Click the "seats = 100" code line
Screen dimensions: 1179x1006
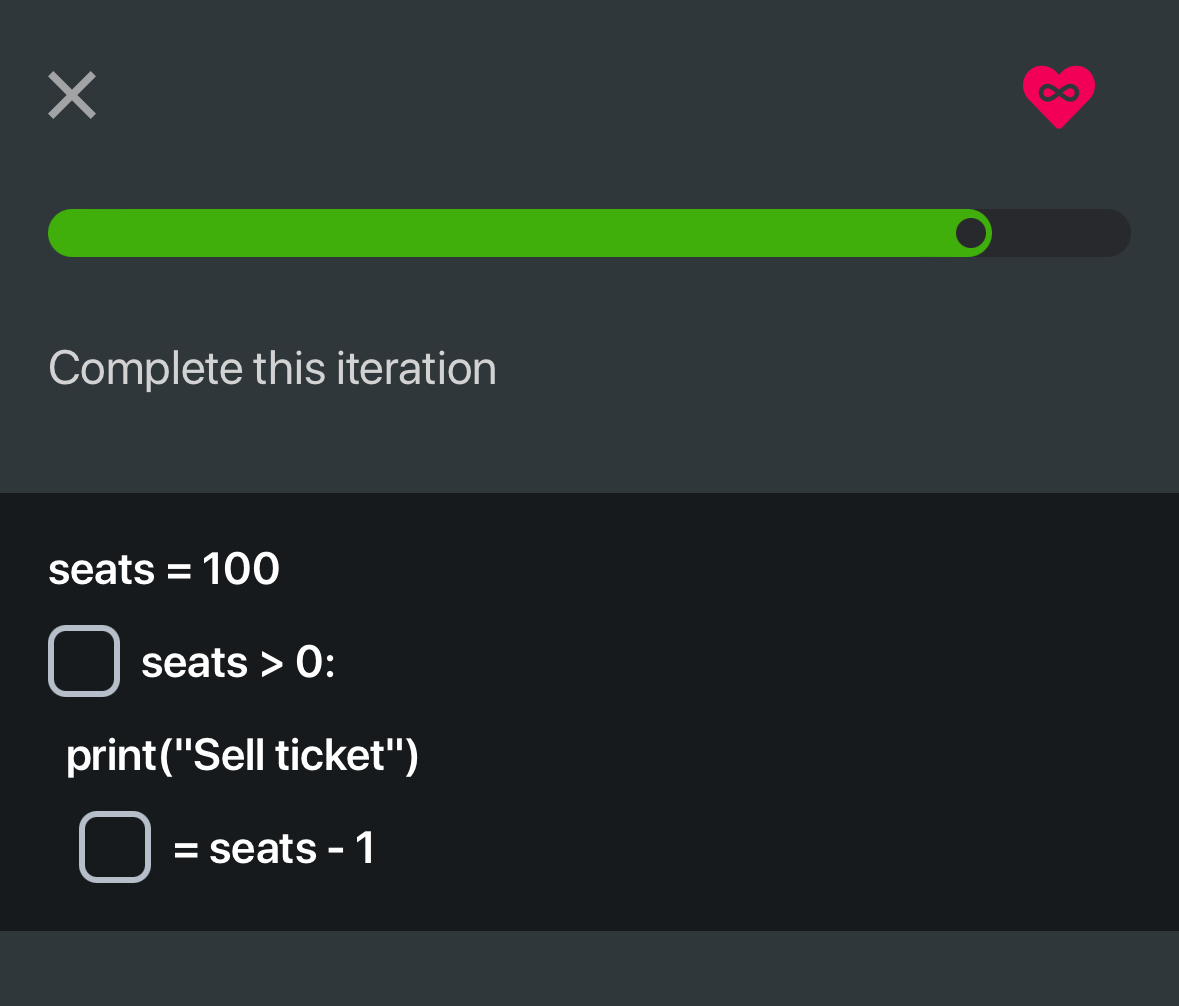tap(164, 569)
